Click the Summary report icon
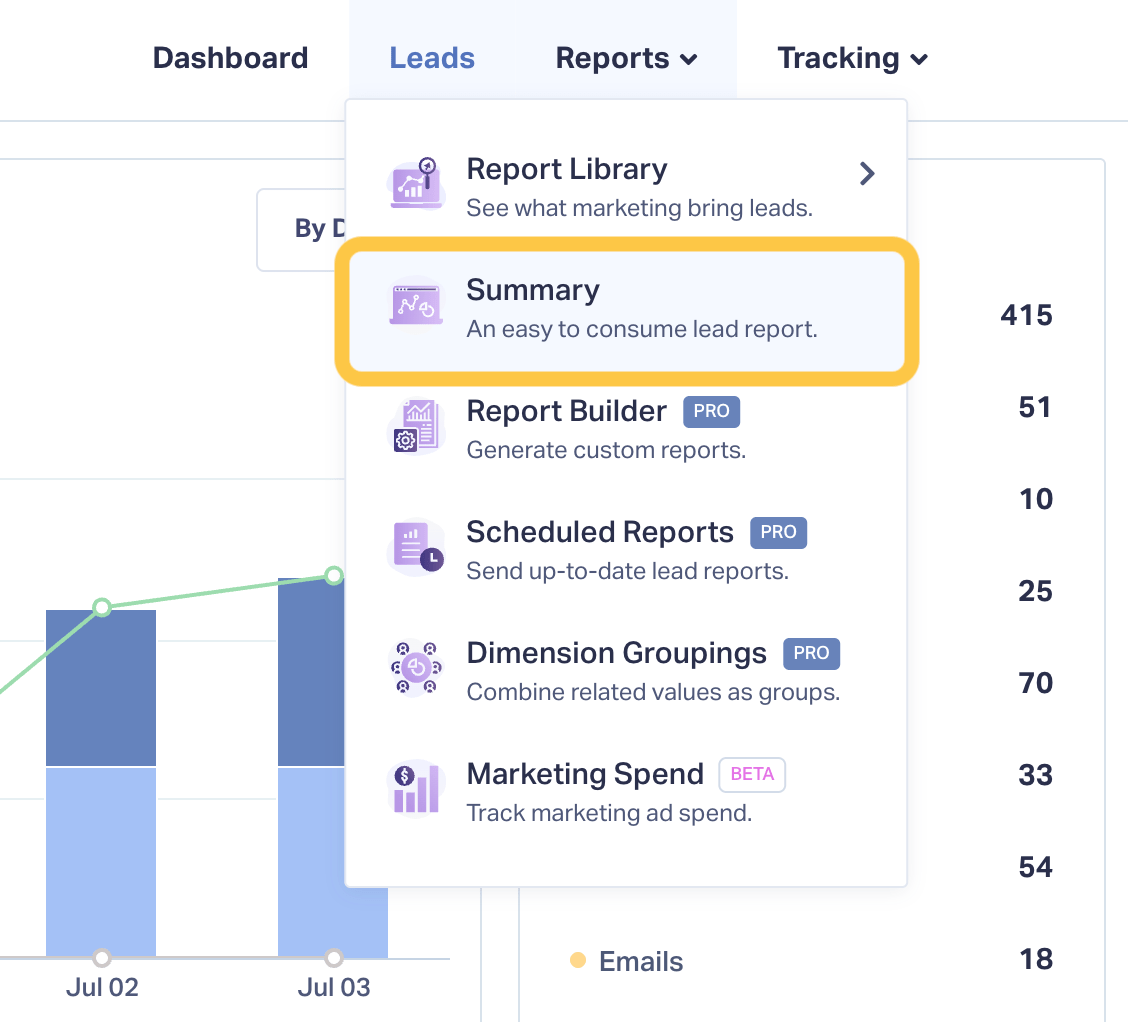The image size is (1128, 1022). point(416,304)
